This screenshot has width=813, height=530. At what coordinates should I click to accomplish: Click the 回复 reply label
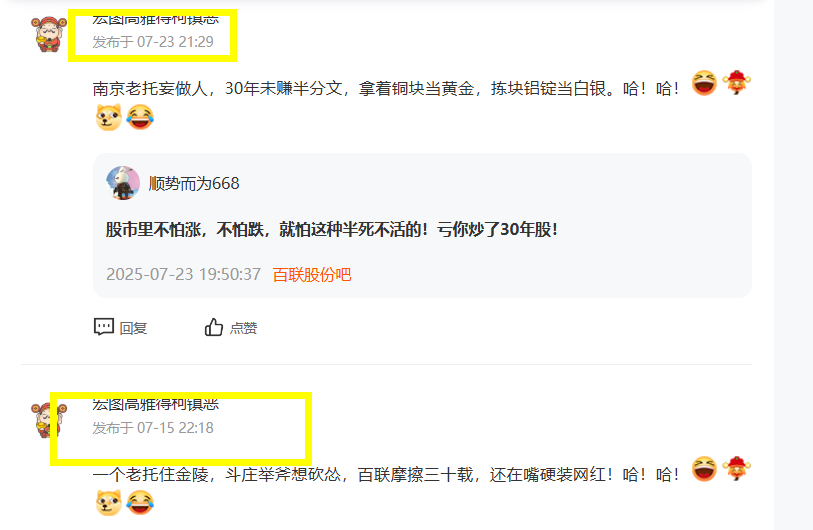pyautogui.click(x=133, y=328)
